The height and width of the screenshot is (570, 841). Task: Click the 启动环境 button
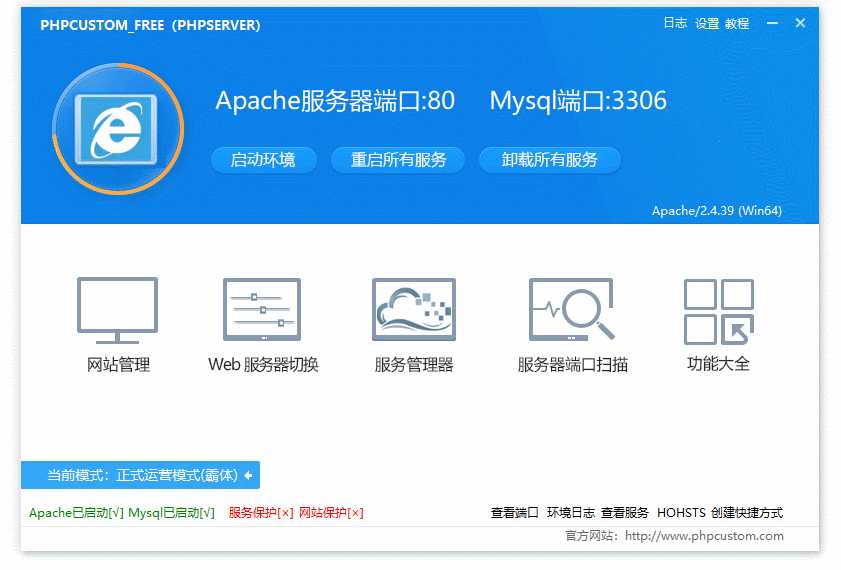[x=263, y=160]
